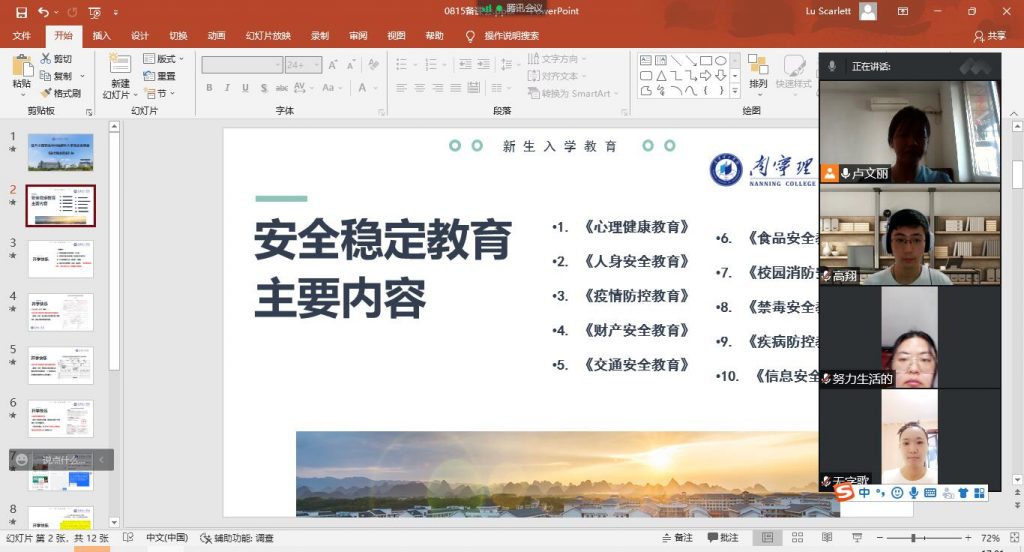This screenshot has width=1024, height=552.
Task: Open the Slide Show ribbon tab
Action: 268,36
